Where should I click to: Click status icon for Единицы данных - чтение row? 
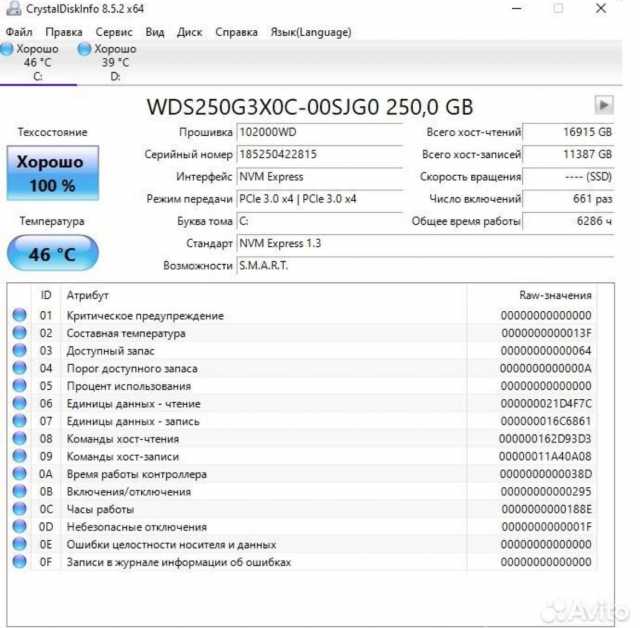[19, 403]
